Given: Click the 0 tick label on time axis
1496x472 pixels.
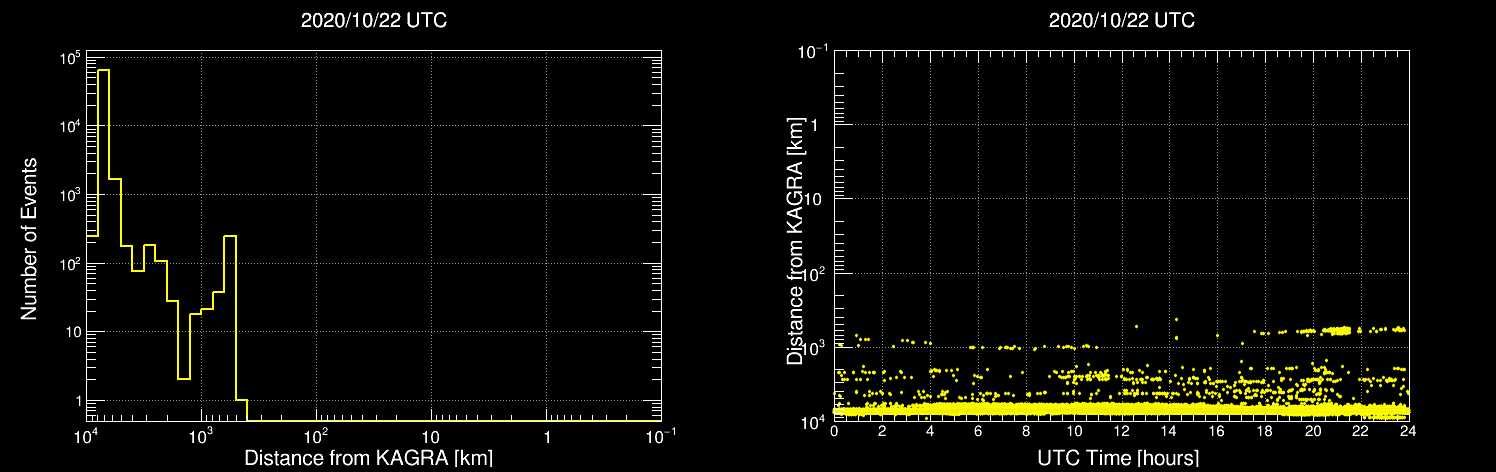Looking at the screenshot, I should tap(834, 432).
